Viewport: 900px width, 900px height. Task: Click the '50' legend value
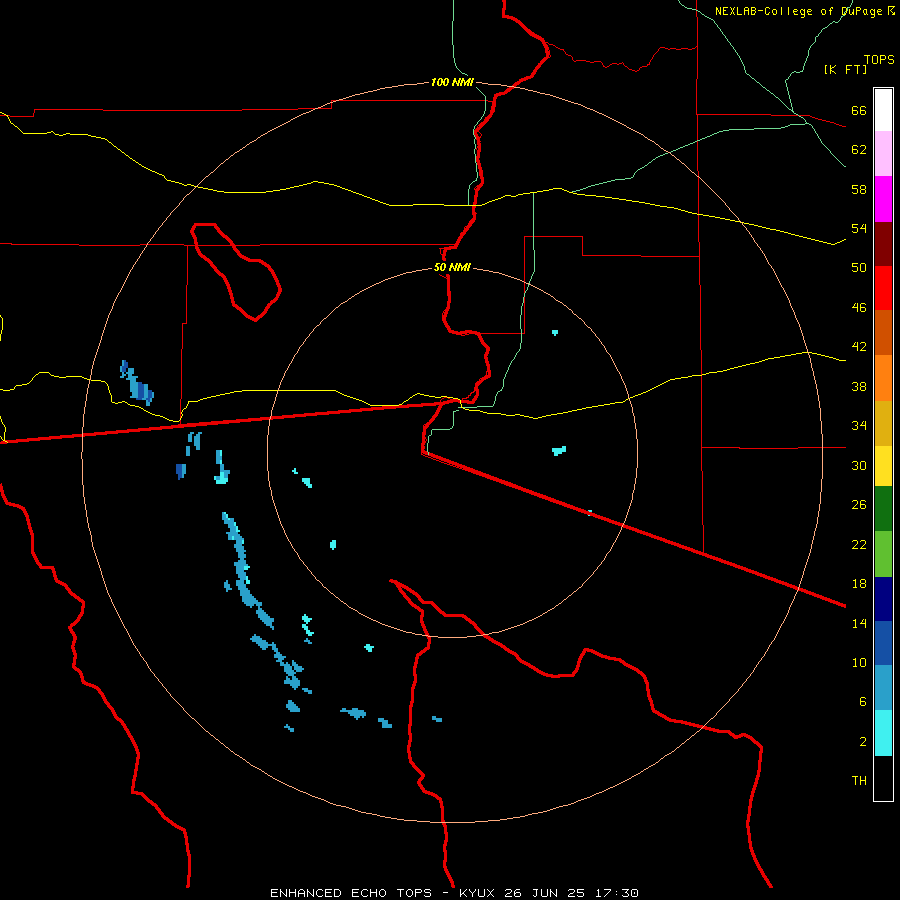859,267
